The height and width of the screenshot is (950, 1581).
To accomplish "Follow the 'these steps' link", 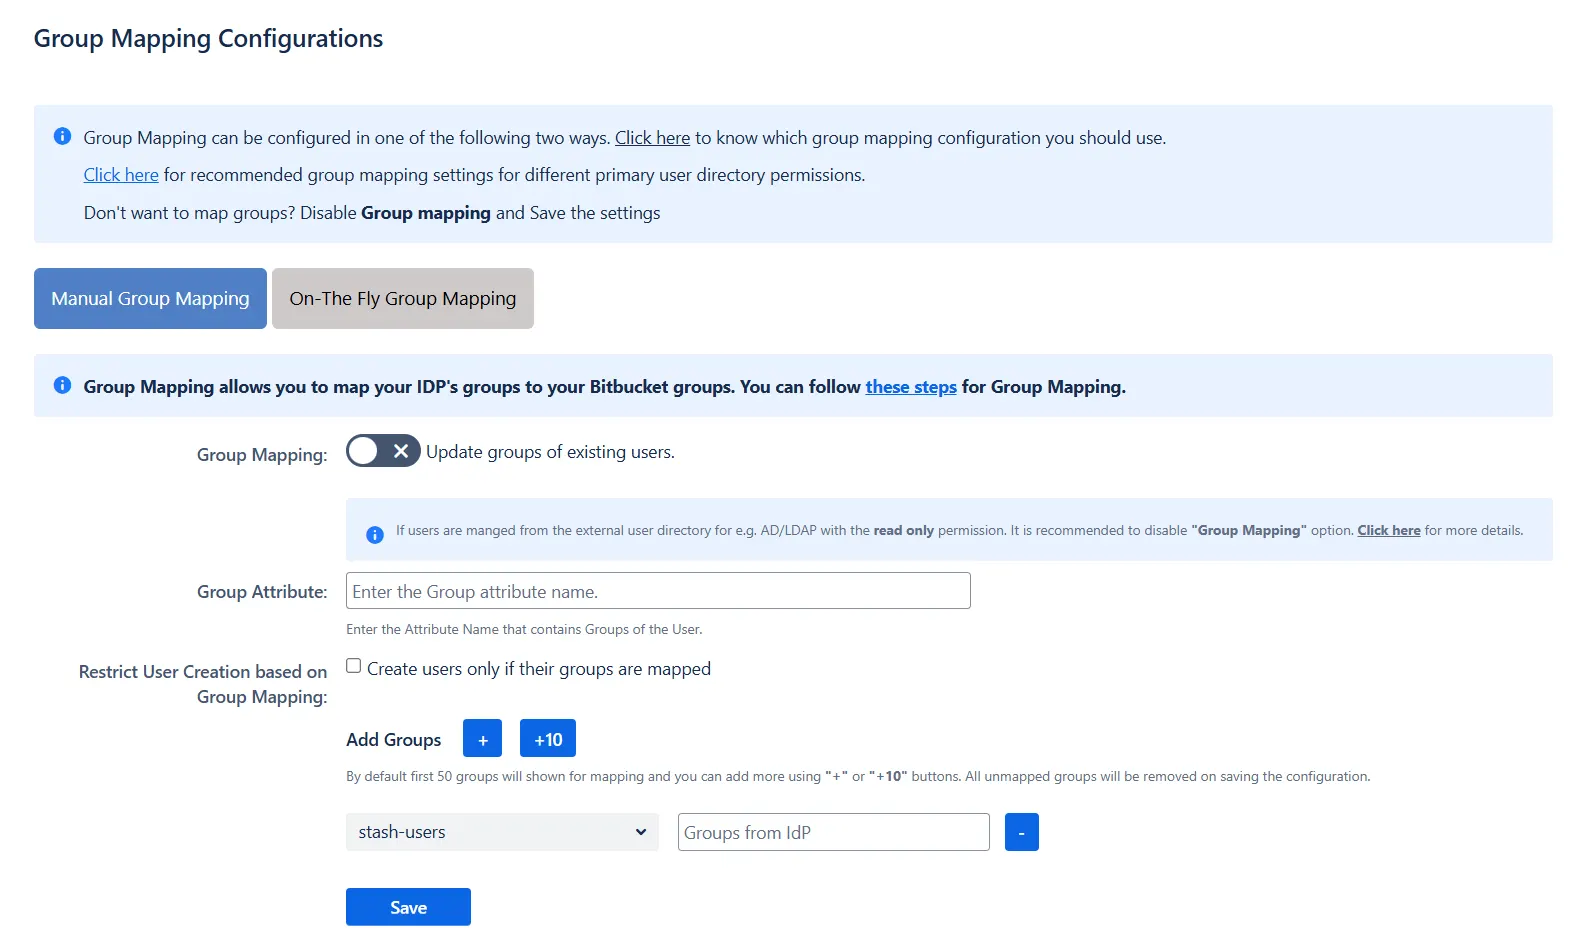I will pos(911,387).
